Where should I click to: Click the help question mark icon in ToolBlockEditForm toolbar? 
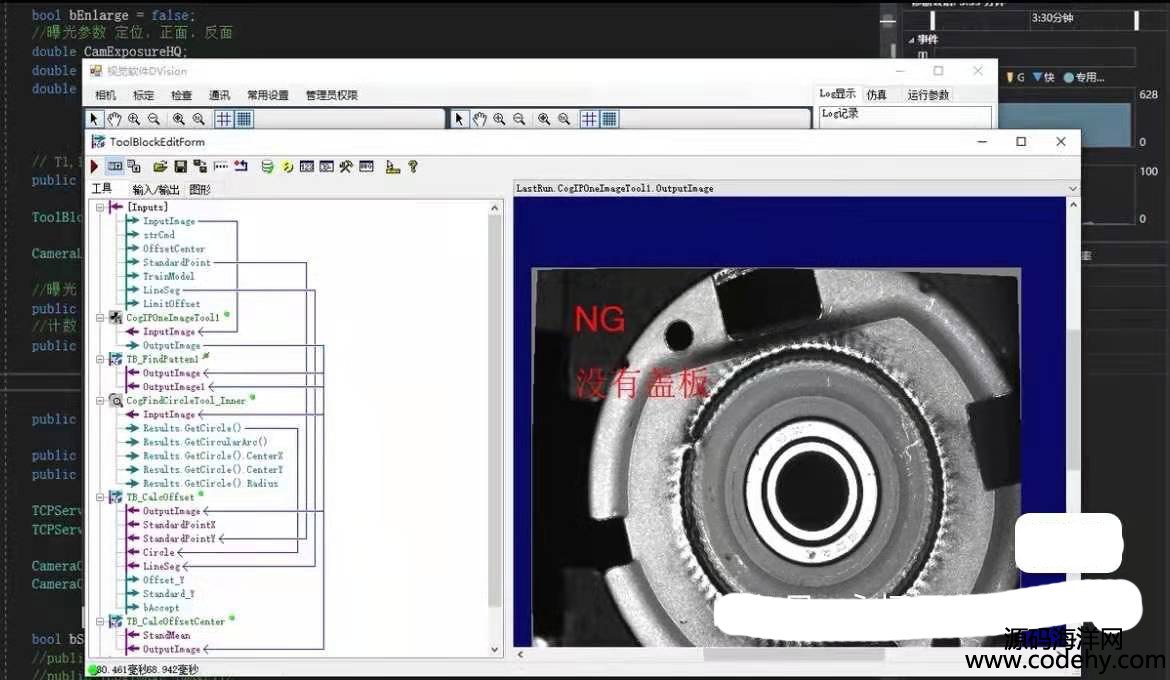coord(413,166)
